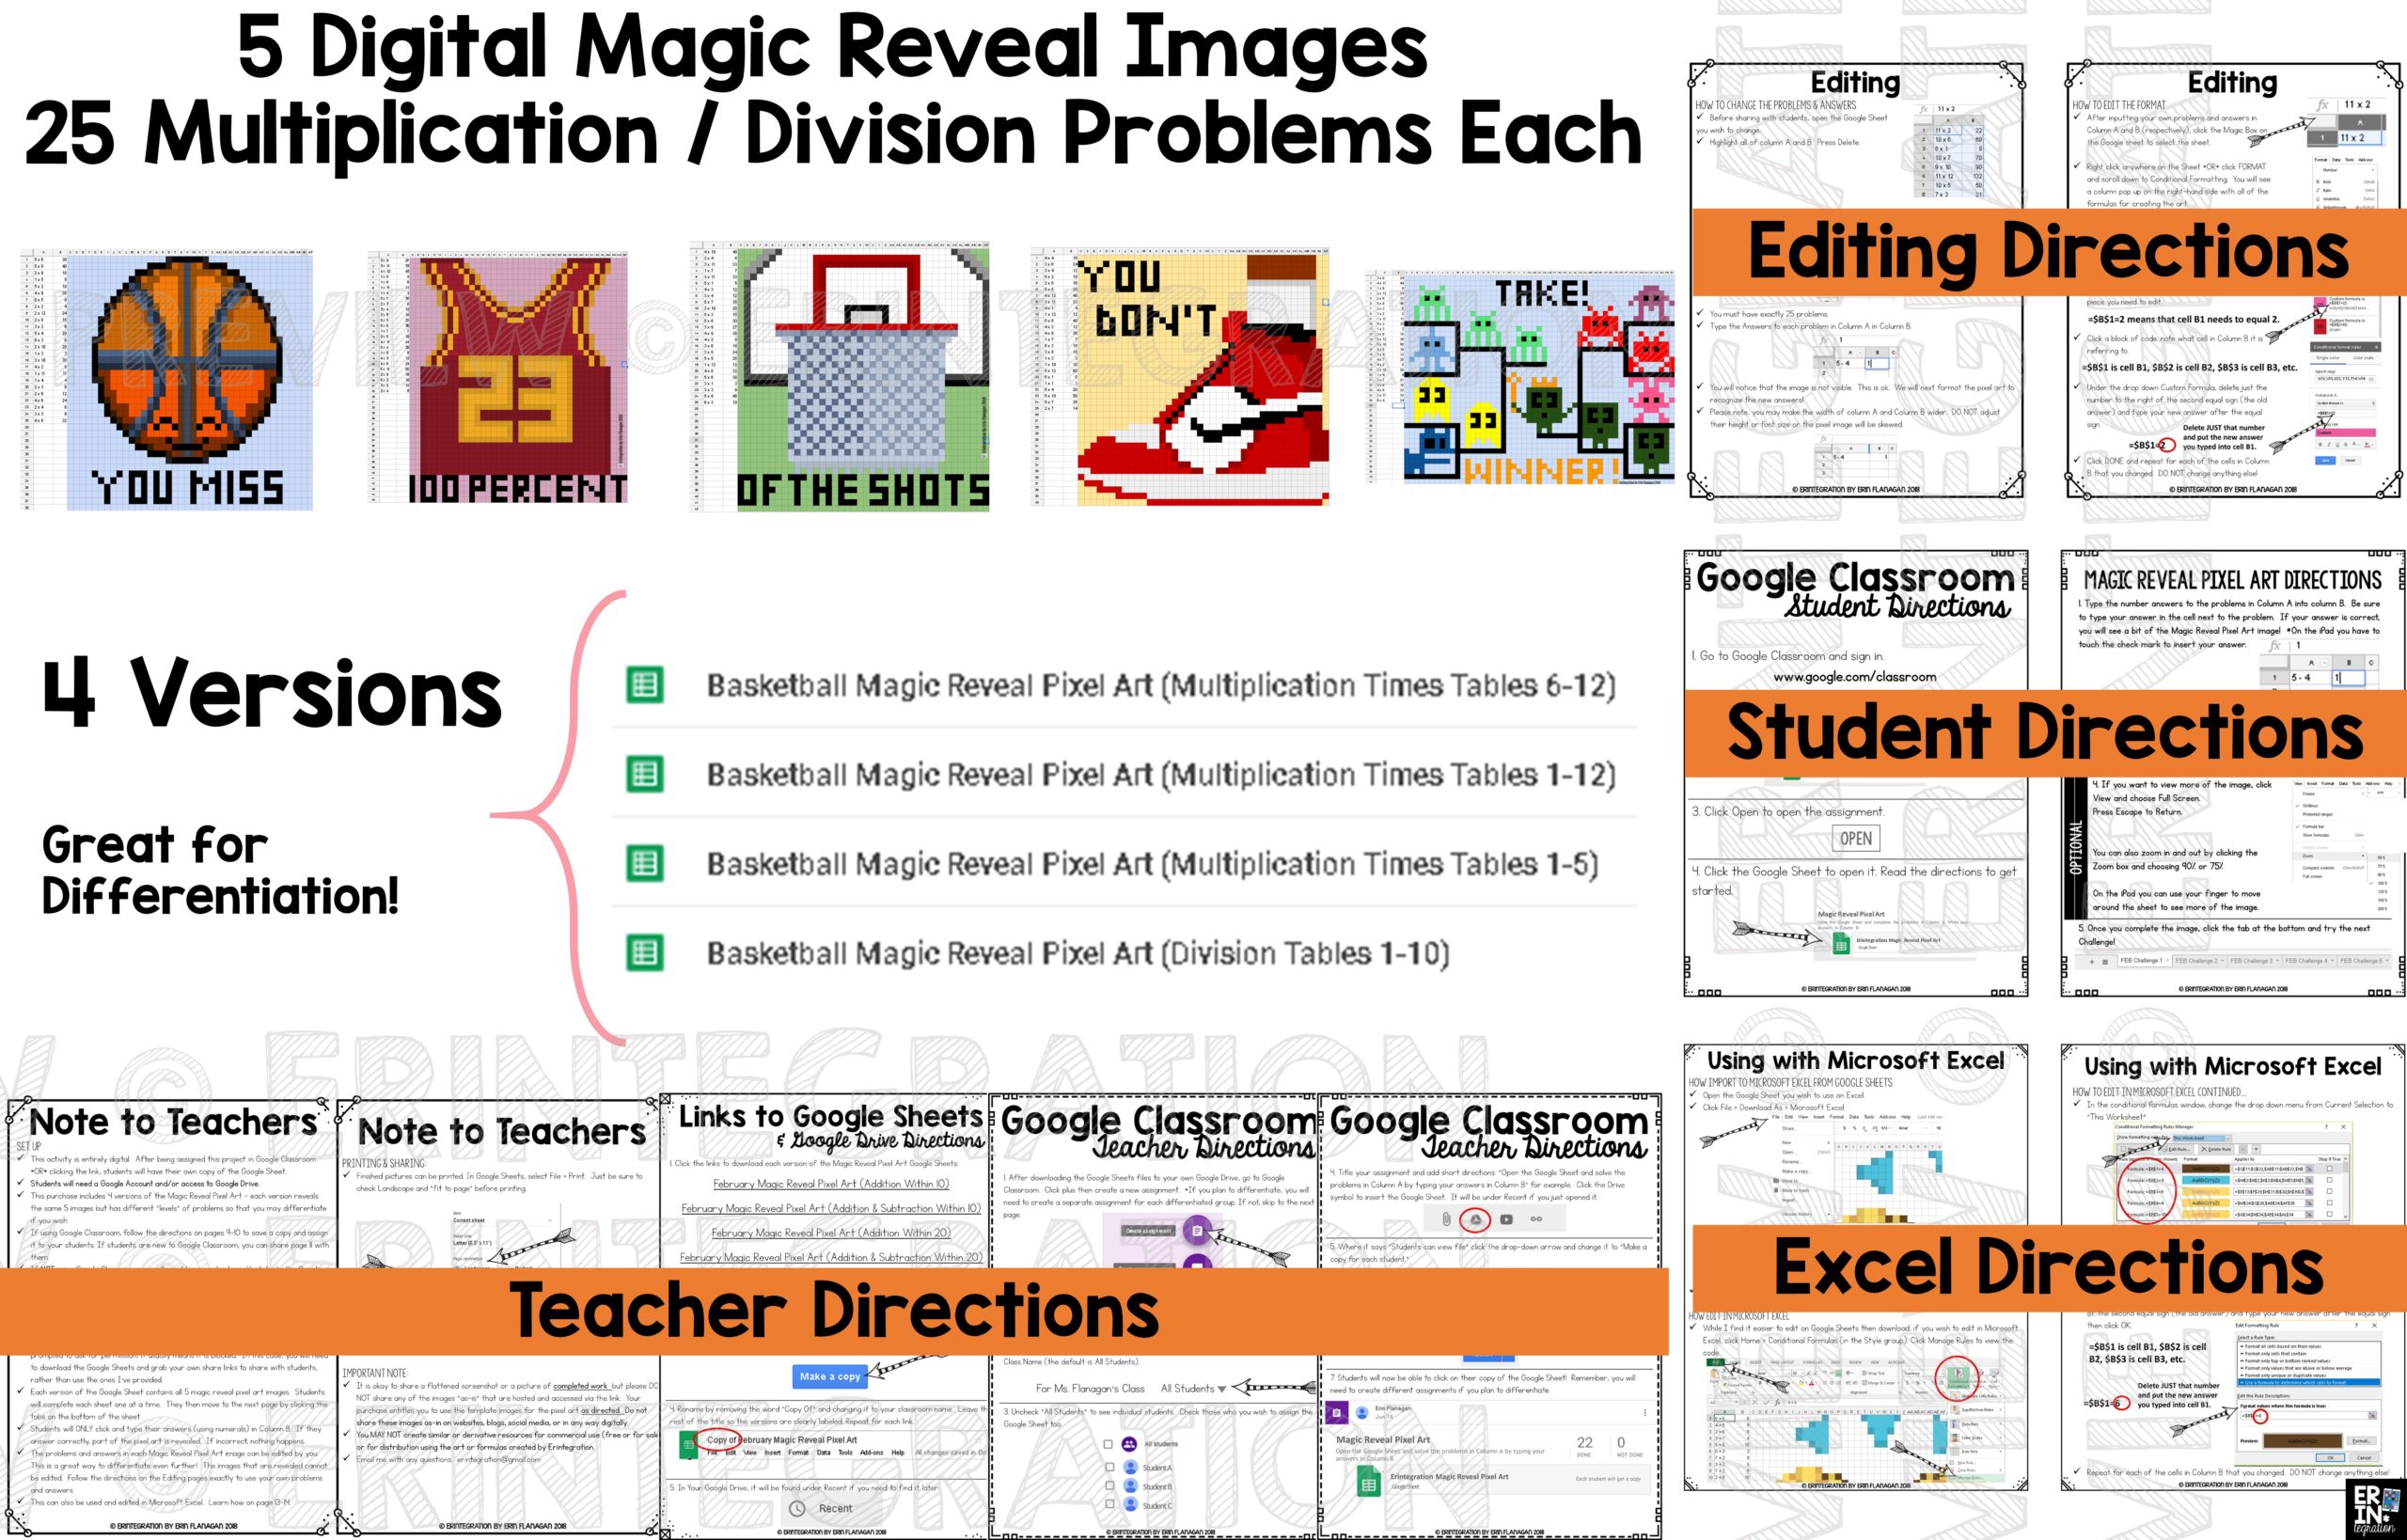The width and height of the screenshot is (2407, 1540).
Task: Click the brown Preview format swatch
Action: click(x=2303, y=1441)
